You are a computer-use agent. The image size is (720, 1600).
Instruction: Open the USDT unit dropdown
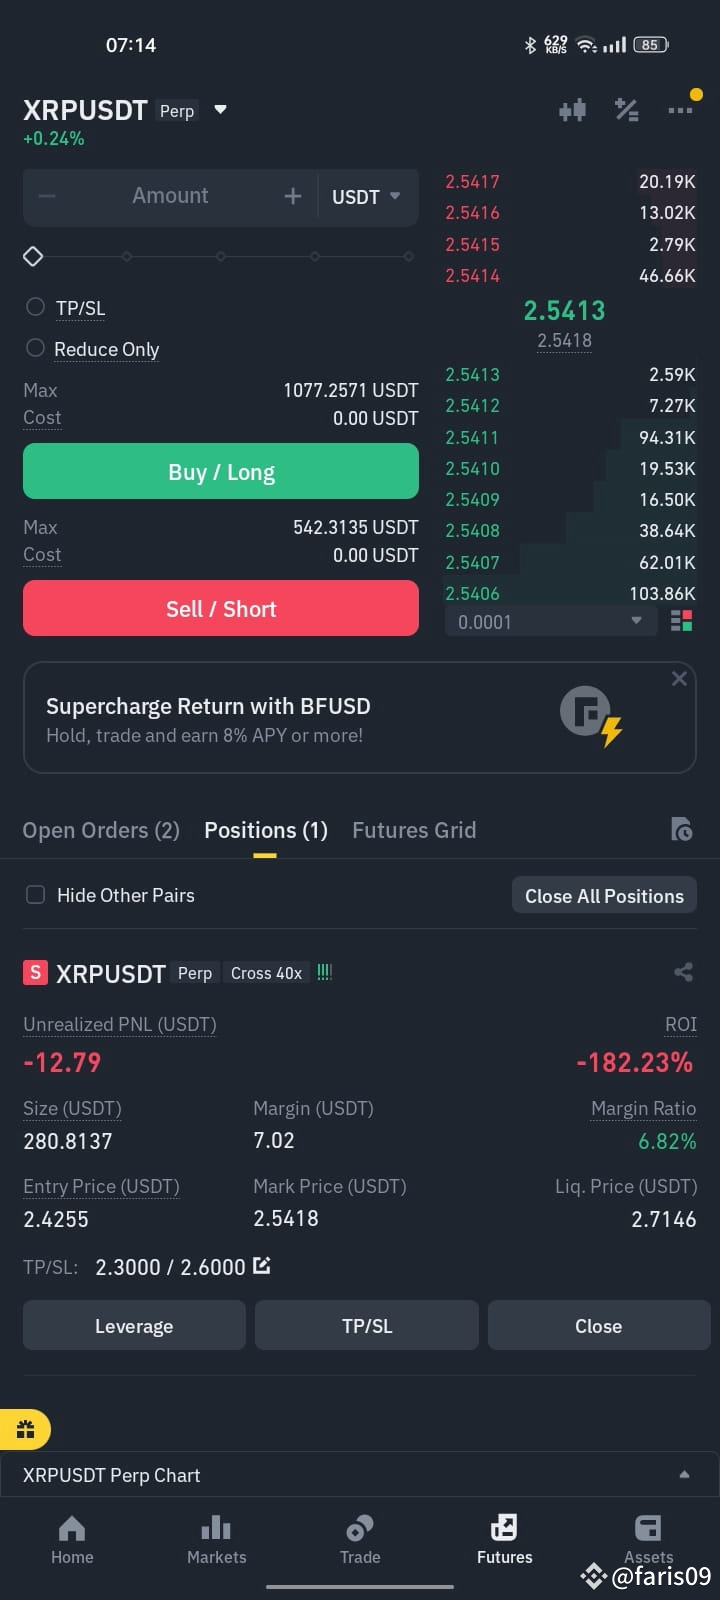(x=366, y=197)
